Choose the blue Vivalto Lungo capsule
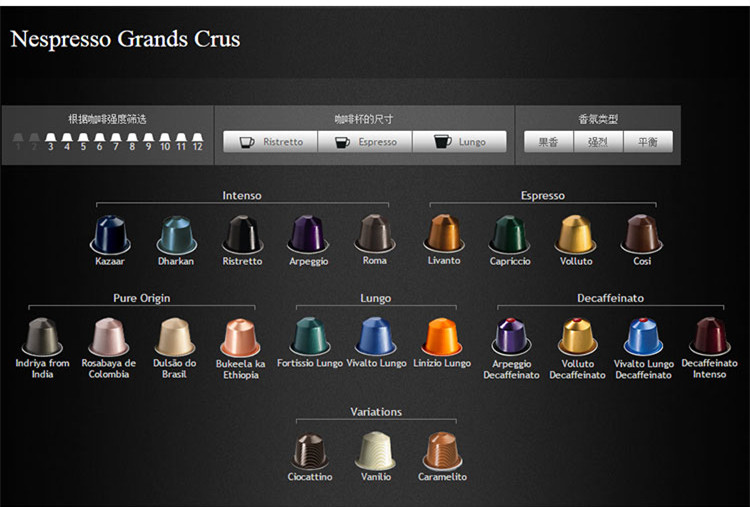This screenshot has height=507, width=750. 376,336
